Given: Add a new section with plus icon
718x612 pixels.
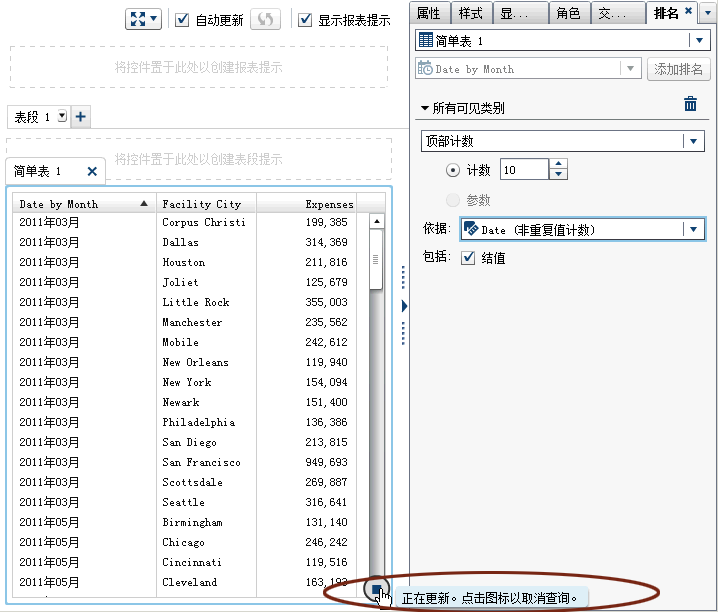Looking at the screenshot, I should tap(81, 117).
